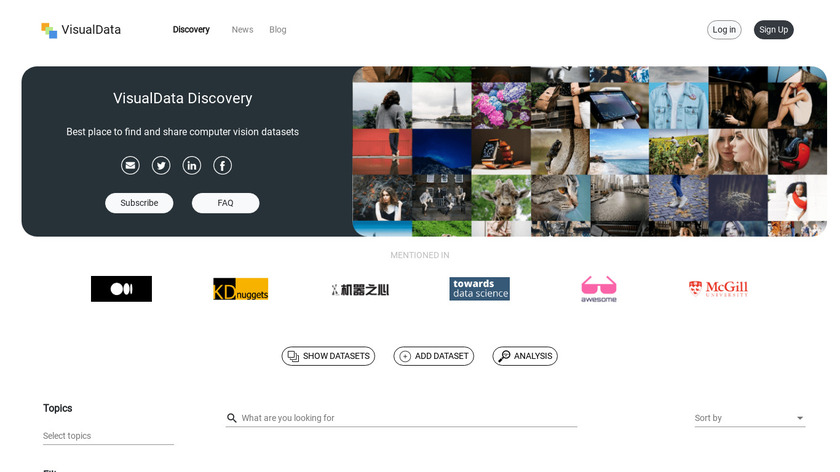Image resolution: width=840 pixels, height=472 pixels.
Task: Open the FAQ button
Action: [226, 203]
